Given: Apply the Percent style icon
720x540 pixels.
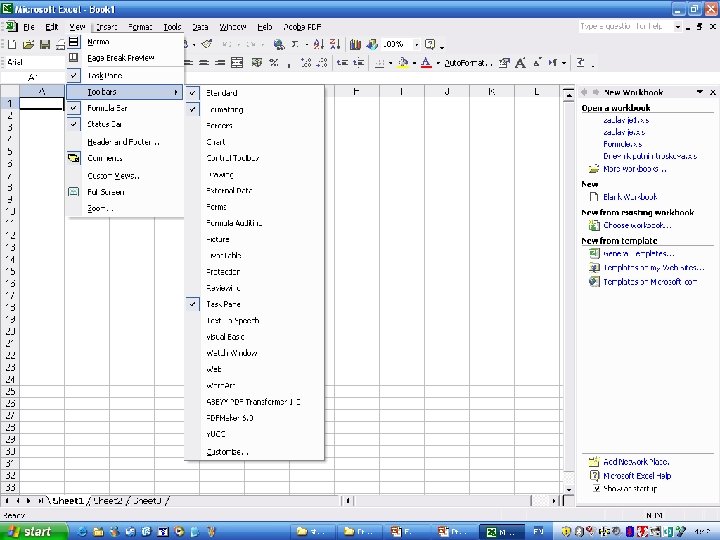Looking at the screenshot, I should (x=274, y=63).
